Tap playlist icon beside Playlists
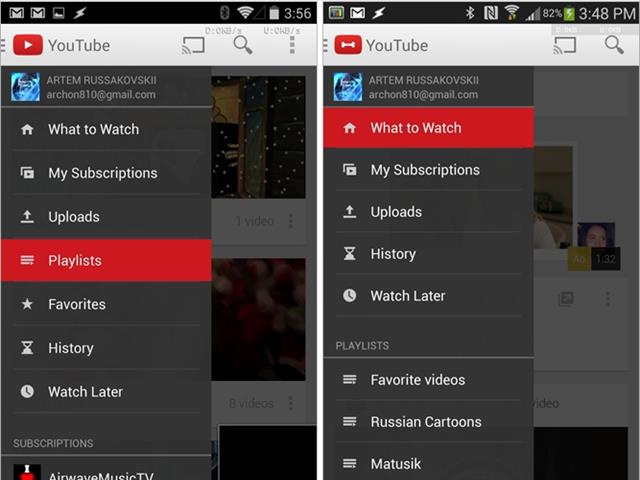This screenshot has height=480, width=640. [27, 260]
